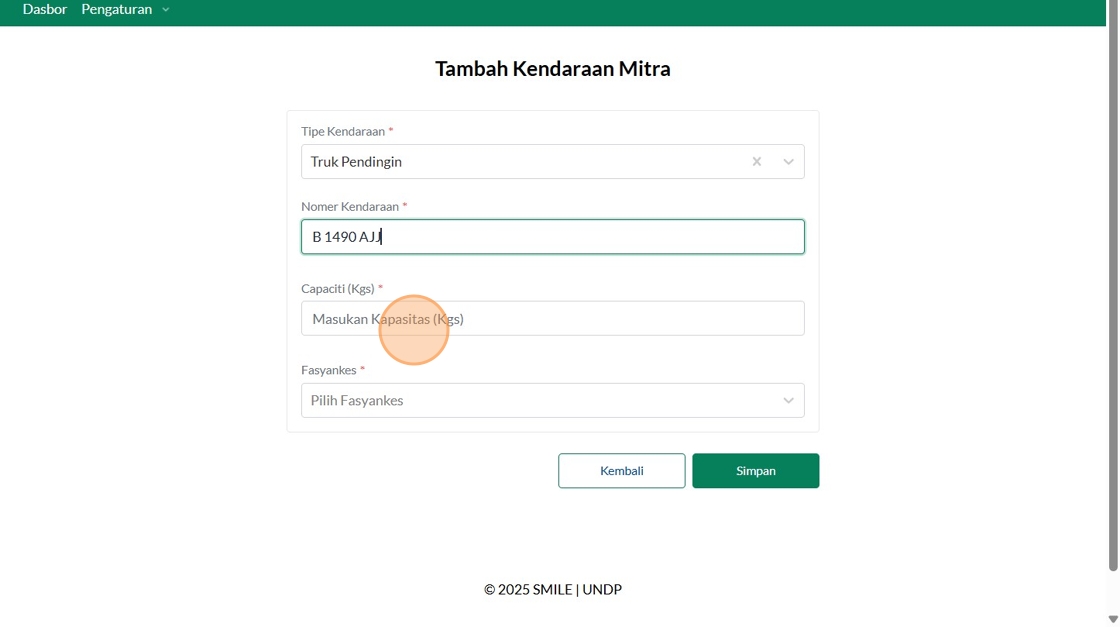The height and width of the screenshot is (627, 1120).
Task: Focus the Nomer Kendaraan text field
Action: click(552, 237)
